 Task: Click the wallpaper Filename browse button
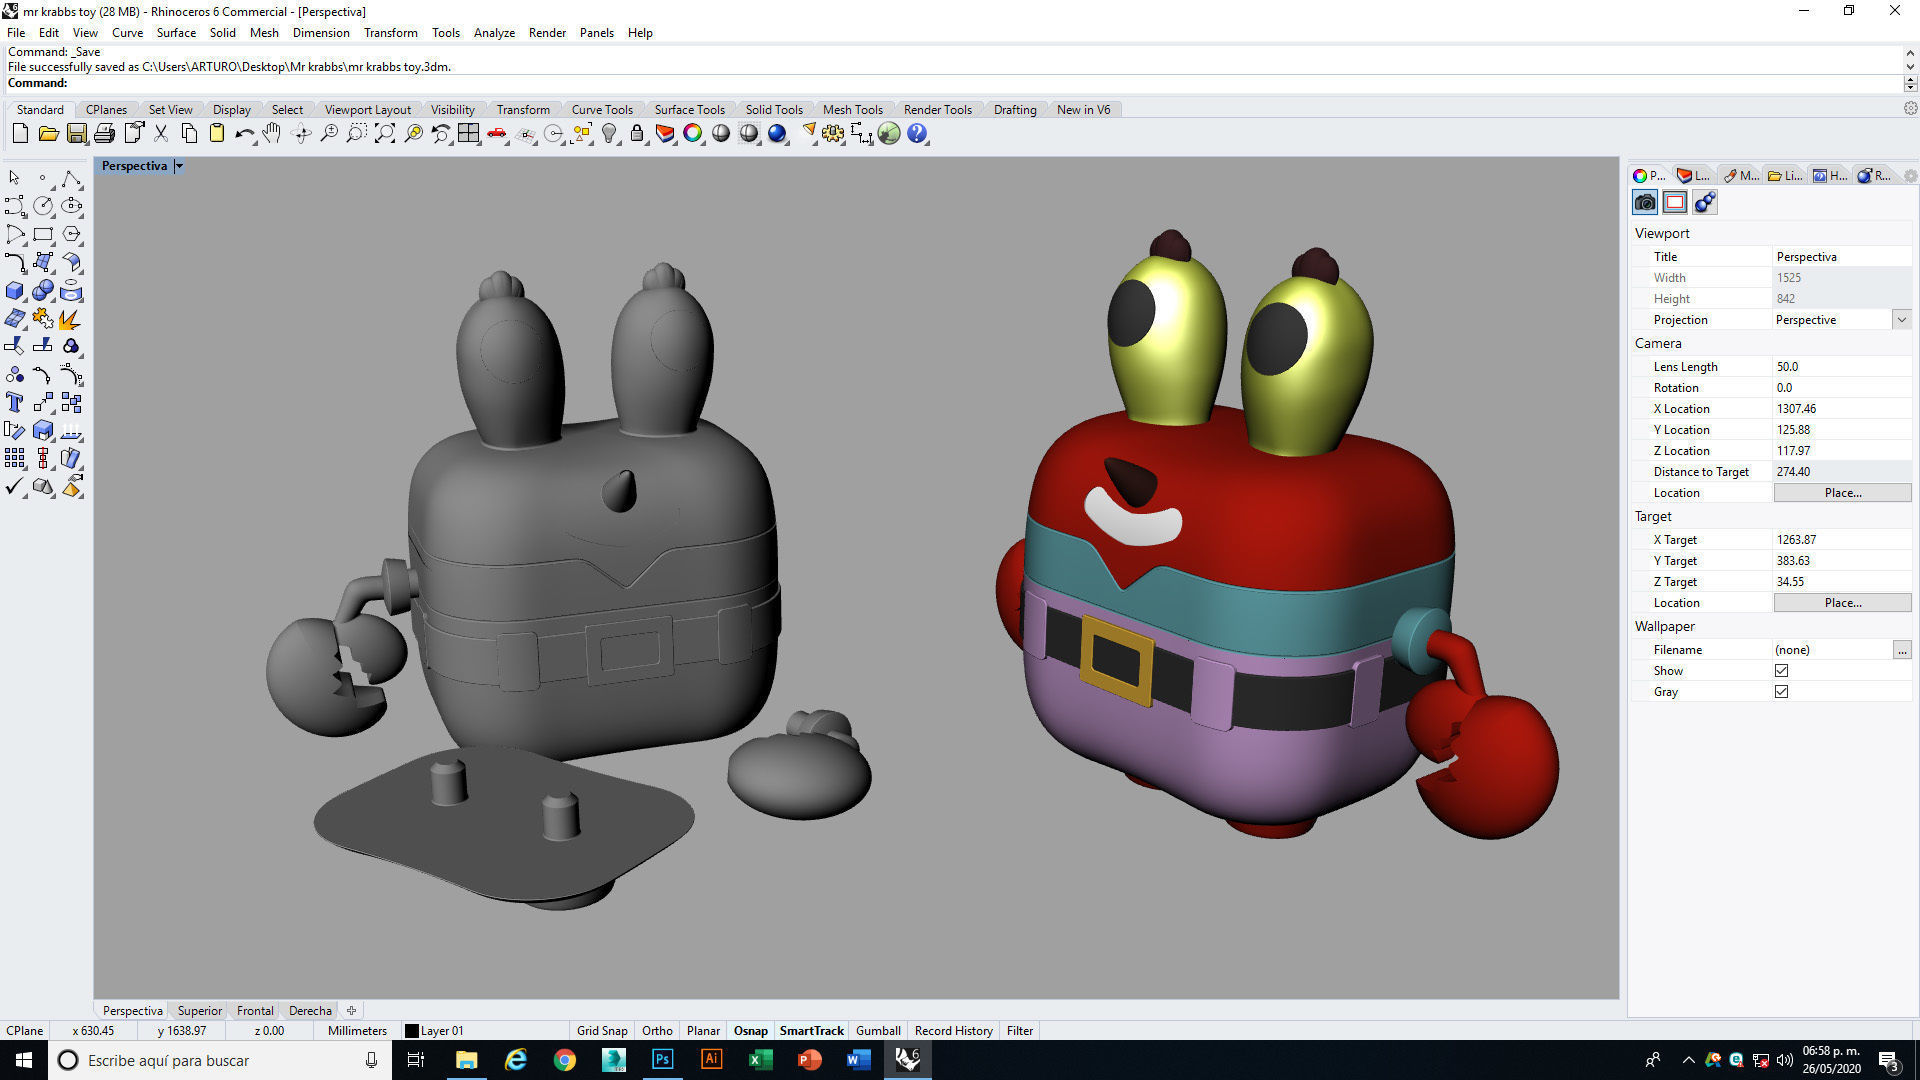tap(1901, 650)
